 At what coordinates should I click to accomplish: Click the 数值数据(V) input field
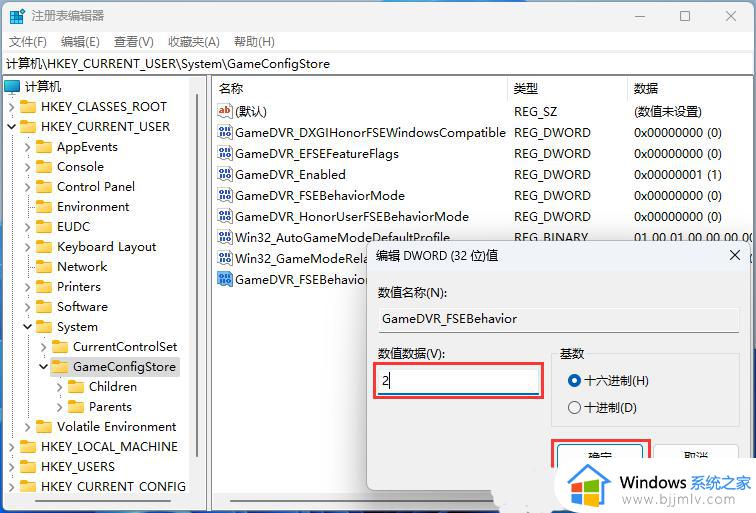(458, 381)
